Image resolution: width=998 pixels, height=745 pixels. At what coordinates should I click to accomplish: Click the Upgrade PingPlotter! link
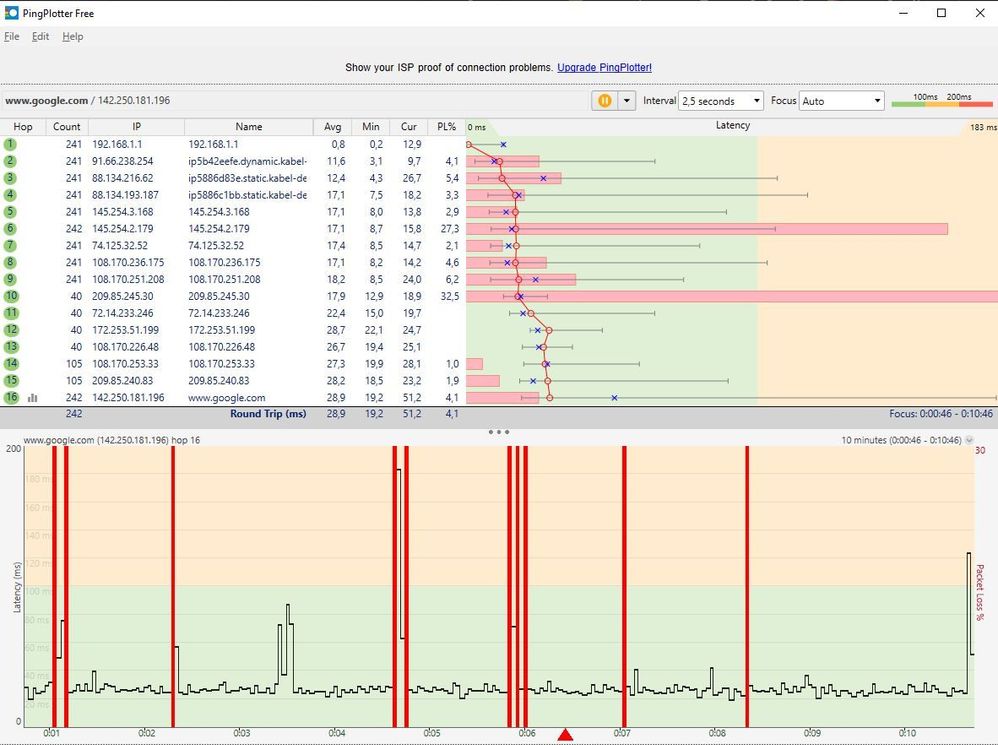click(604, 67)
